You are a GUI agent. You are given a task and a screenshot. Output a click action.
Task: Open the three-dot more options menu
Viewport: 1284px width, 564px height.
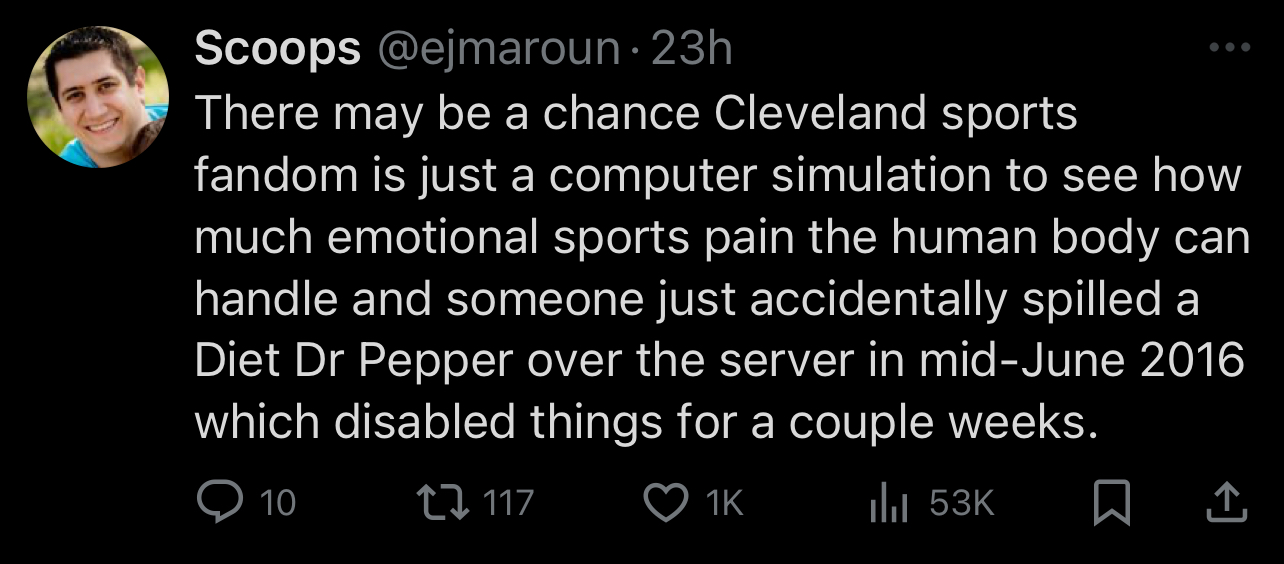[1229, 47]
